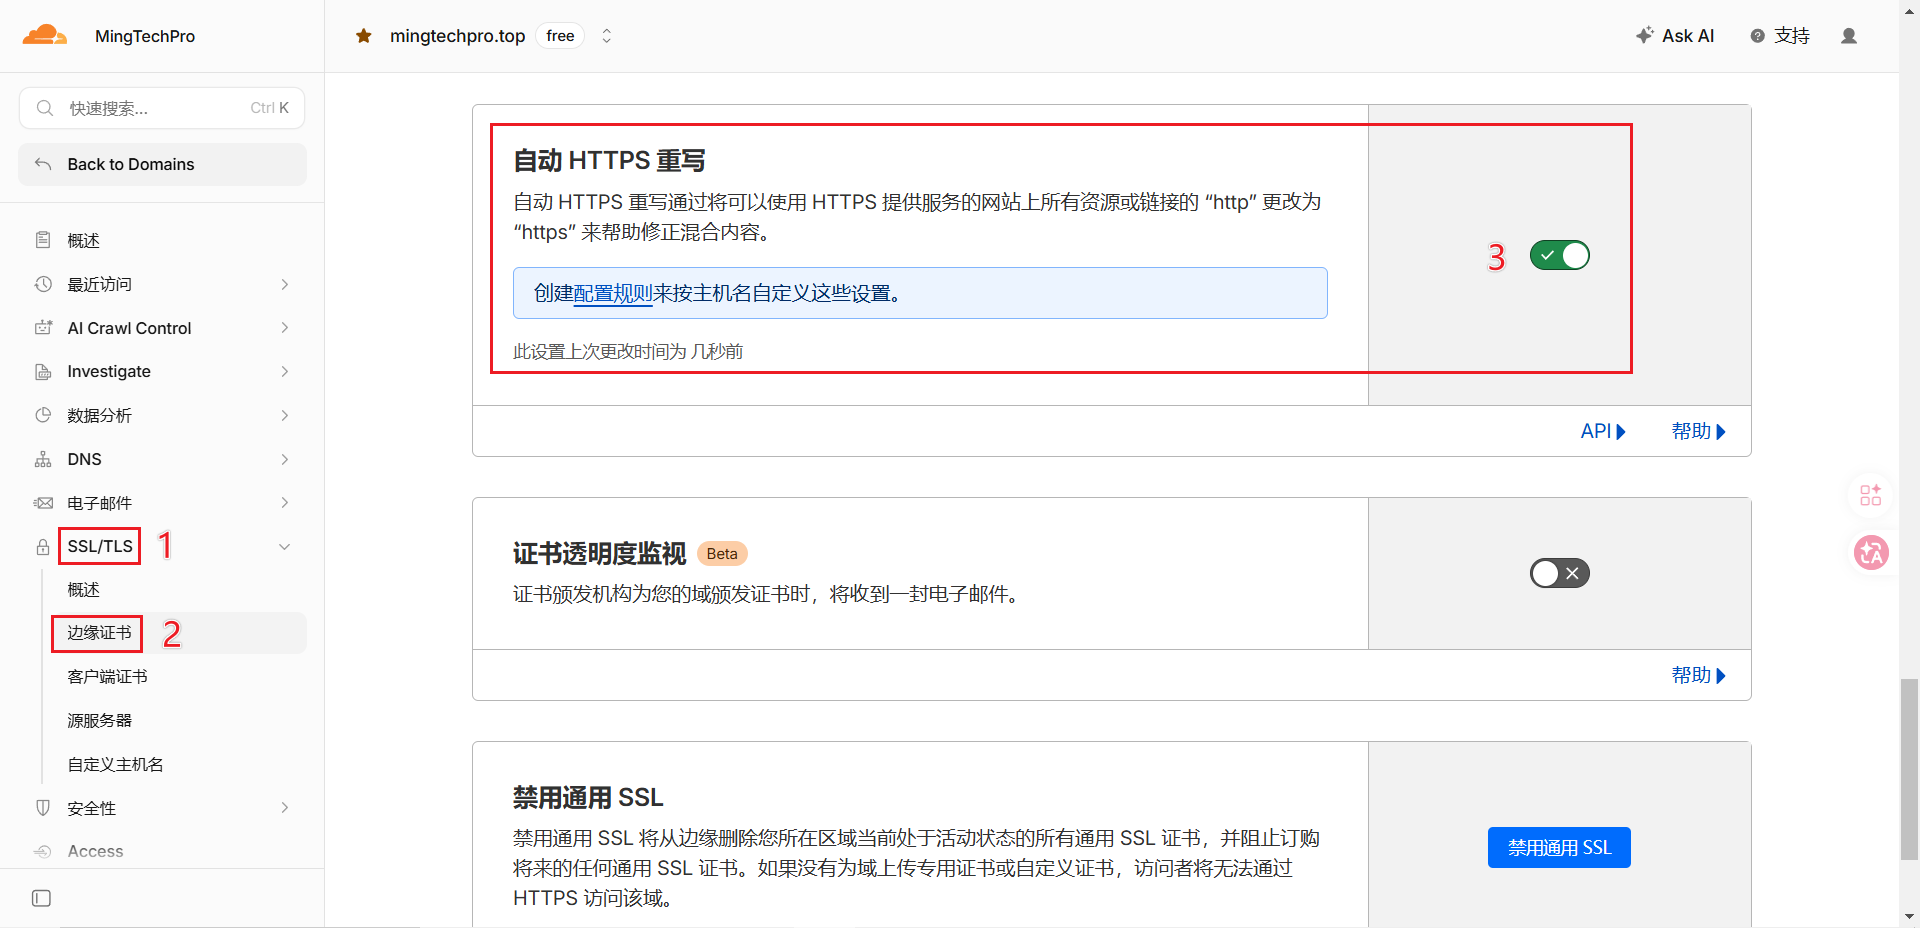Click the 禁用通用 SSL button
The image size is (1920, 928).
tap(1559, 847)
